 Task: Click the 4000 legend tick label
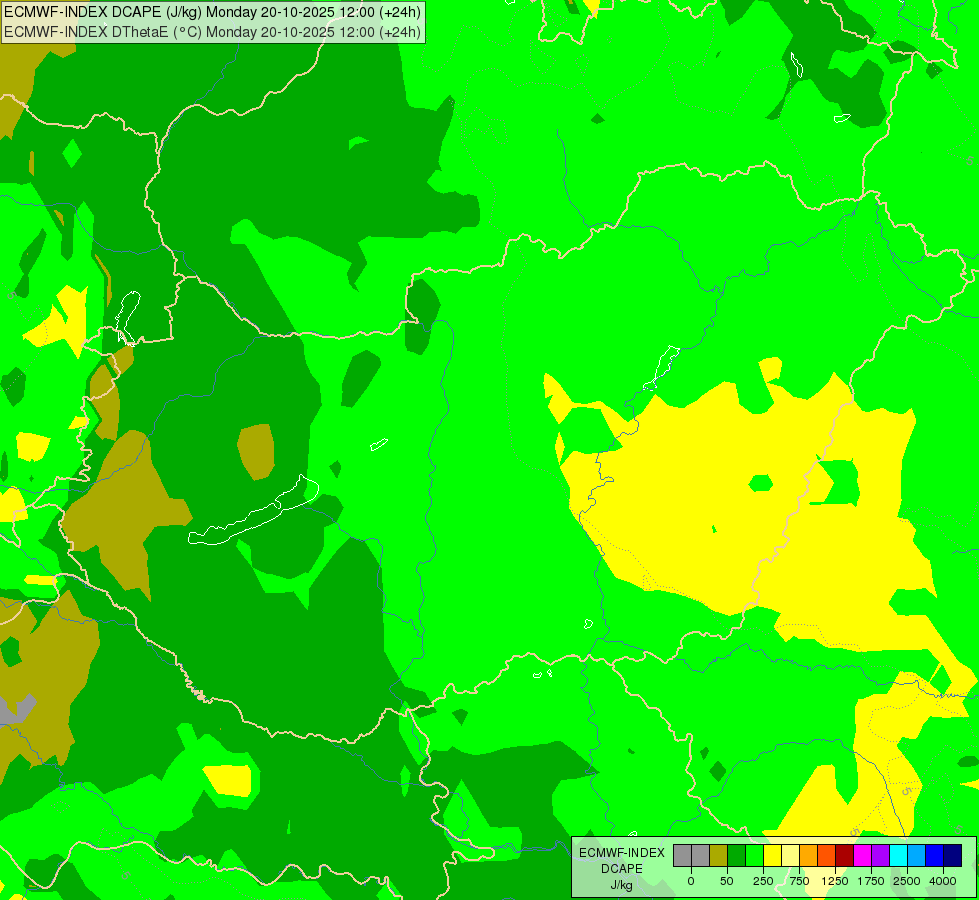point(943,881)
